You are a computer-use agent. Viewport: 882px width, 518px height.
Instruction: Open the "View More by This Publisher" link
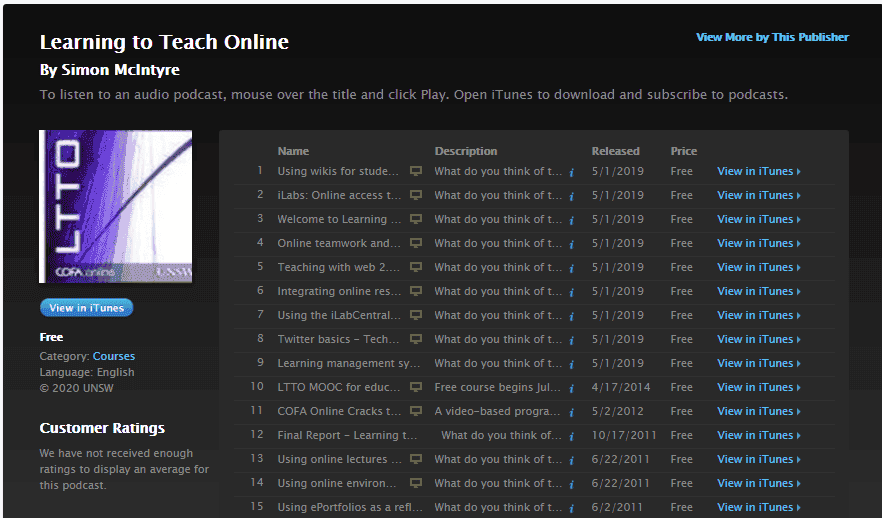(x=772, y=37)
